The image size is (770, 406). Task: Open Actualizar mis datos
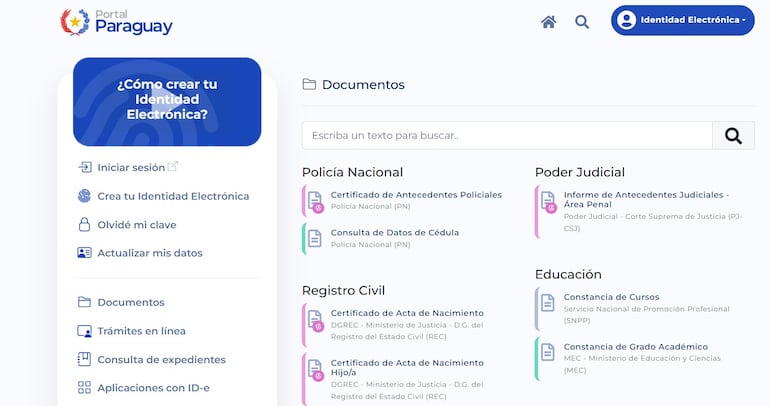(150, 253)
